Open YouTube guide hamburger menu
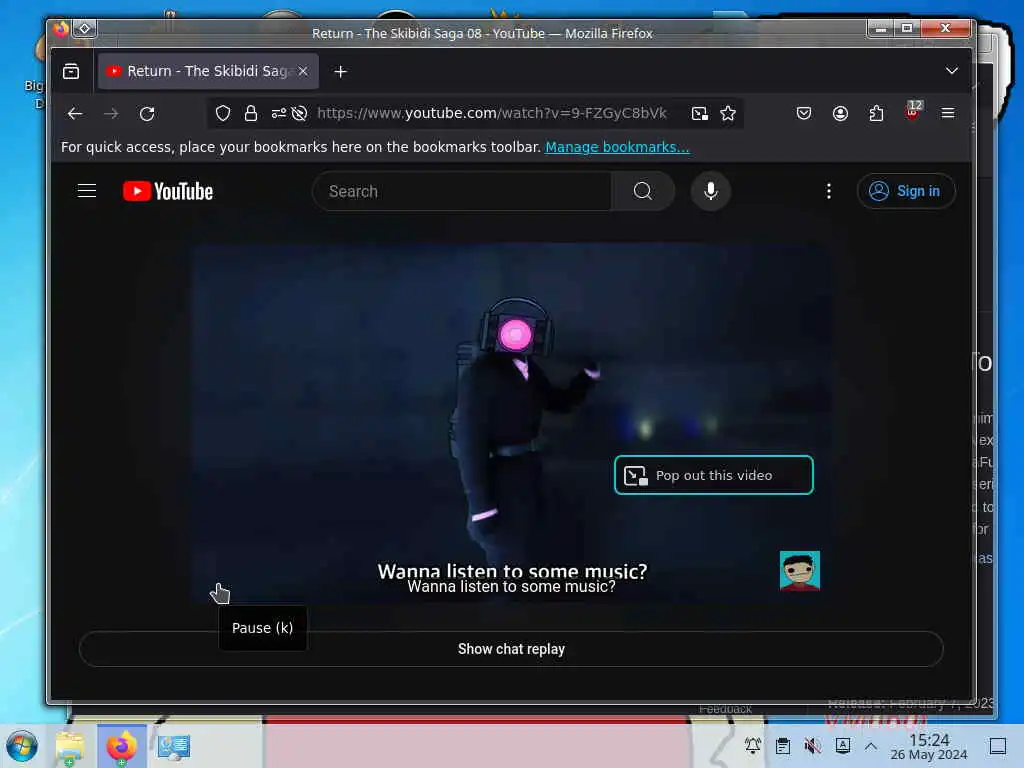The height and width of the screenshot is (768, 1024). coord(87,191)
